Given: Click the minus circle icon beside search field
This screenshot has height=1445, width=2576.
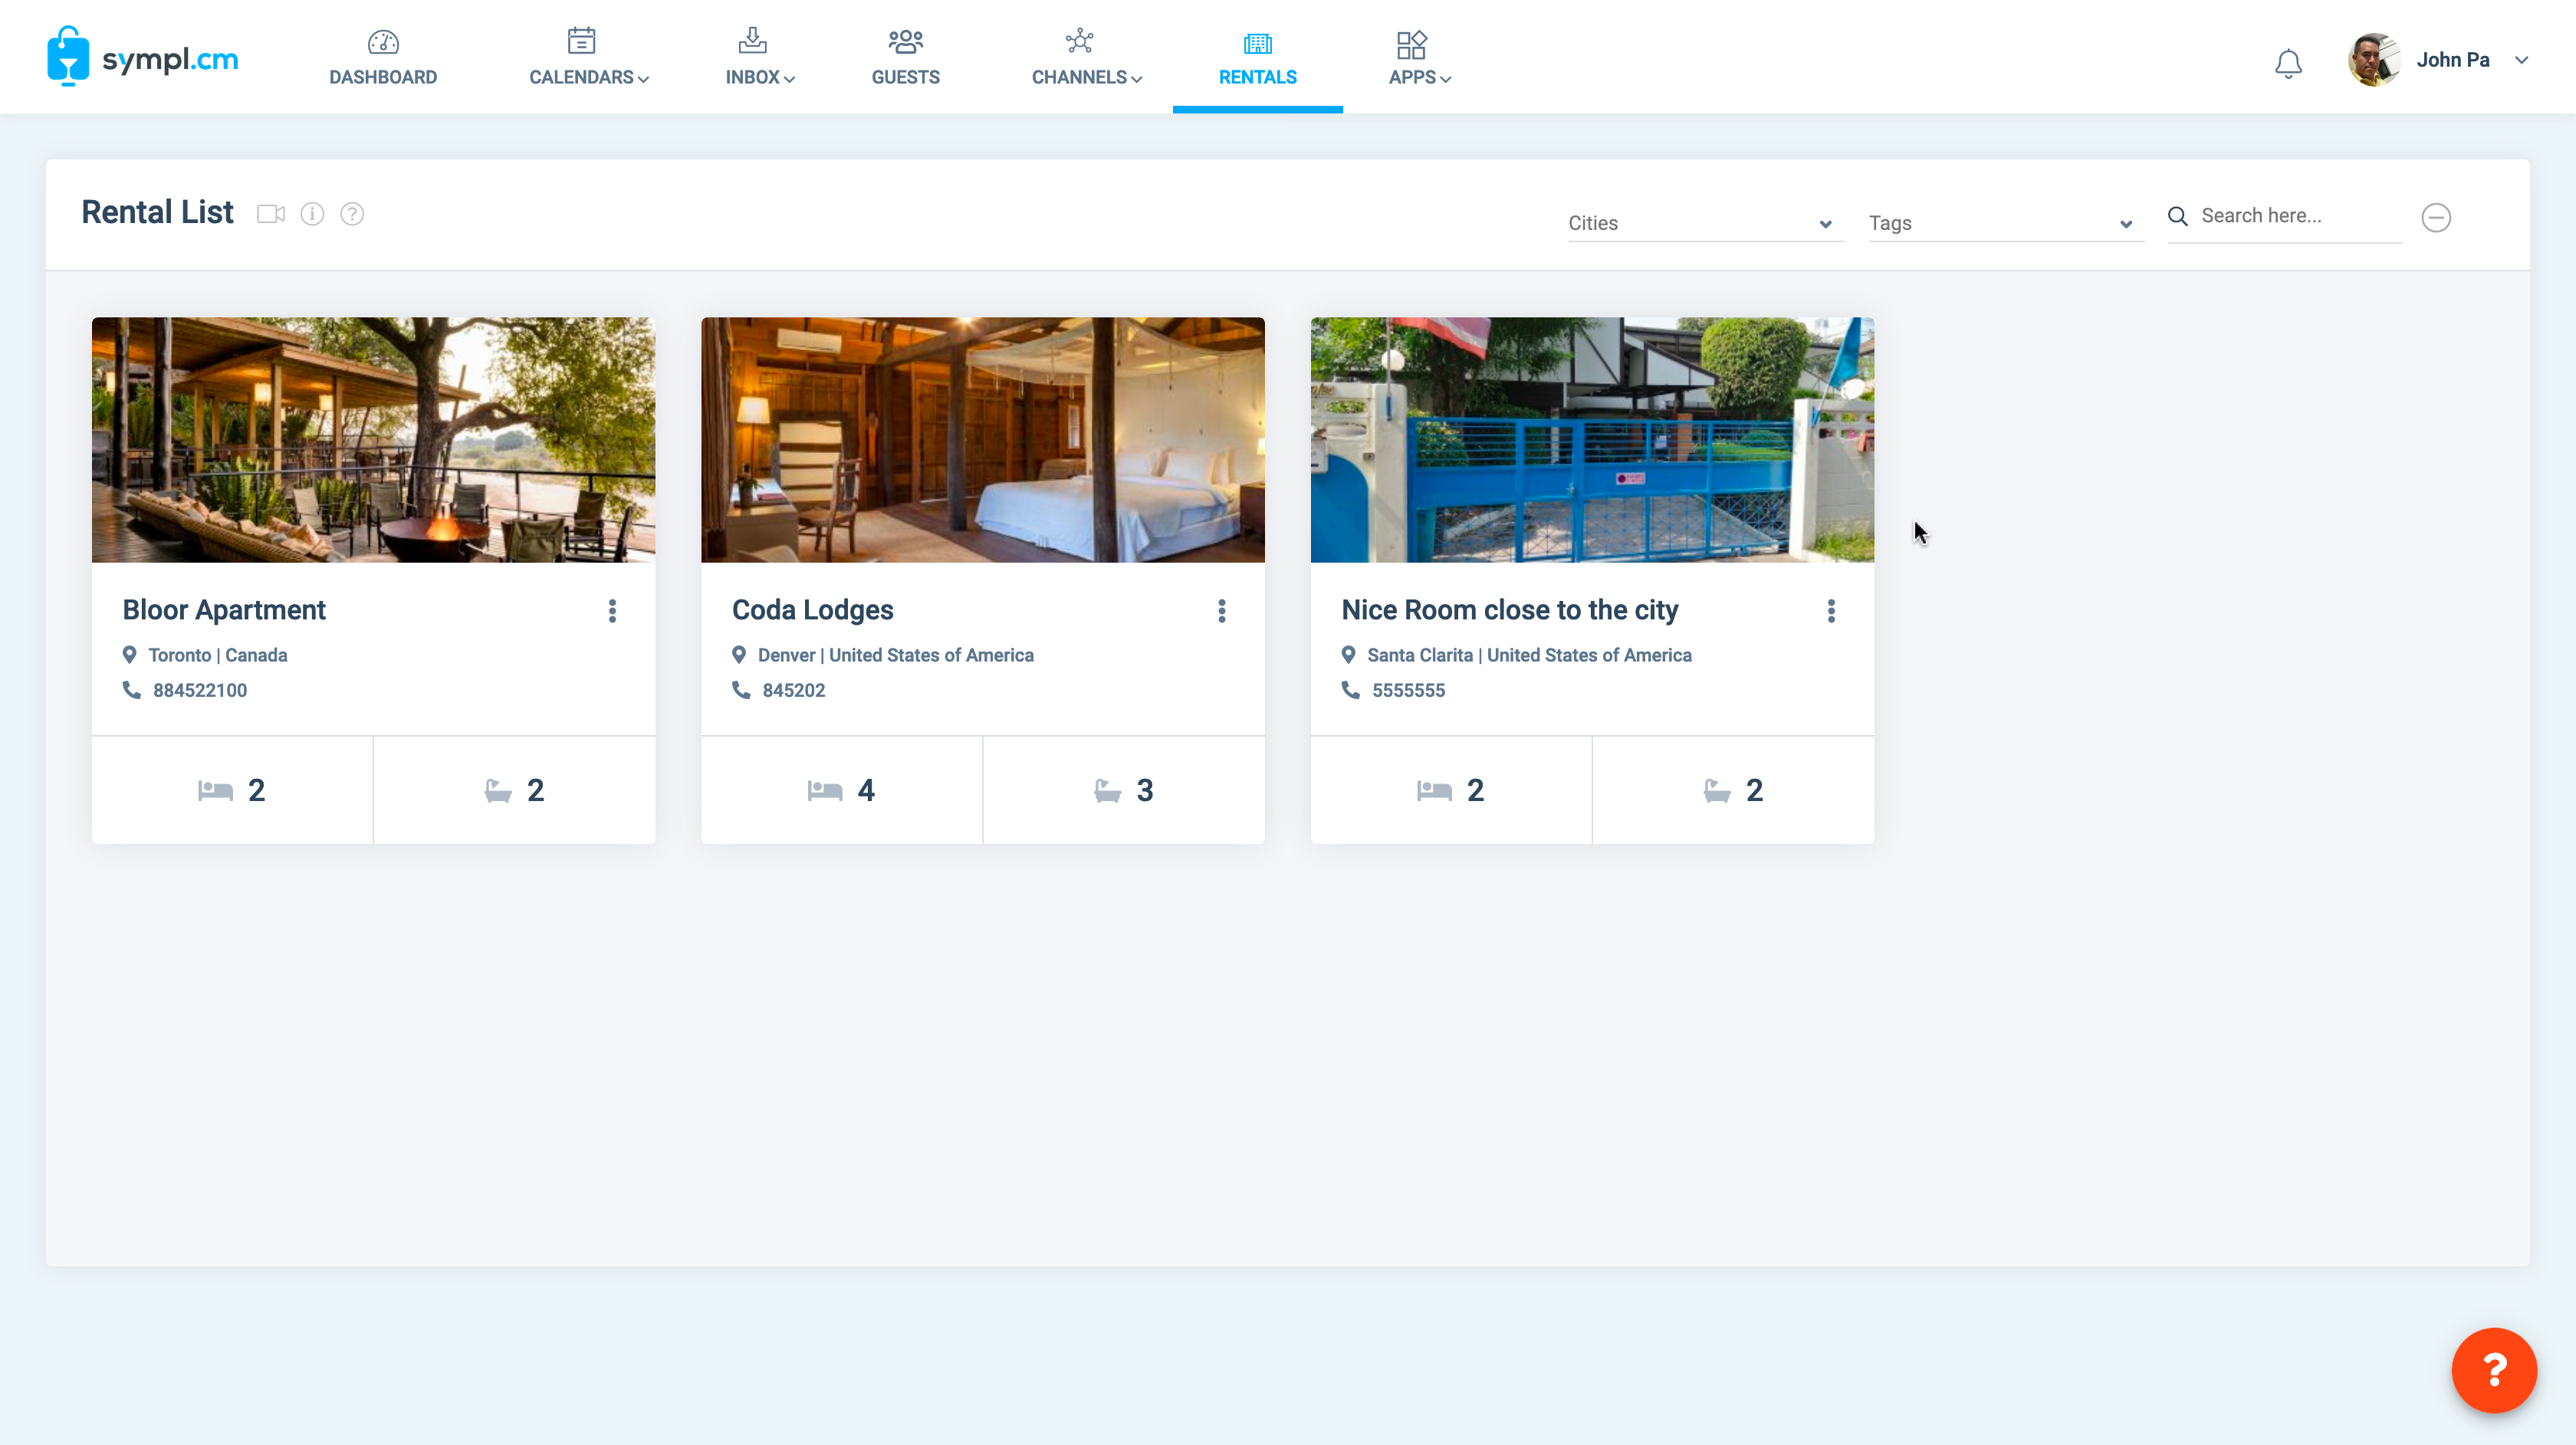Looking at the screenshot, I should (x=2437, y=217).
